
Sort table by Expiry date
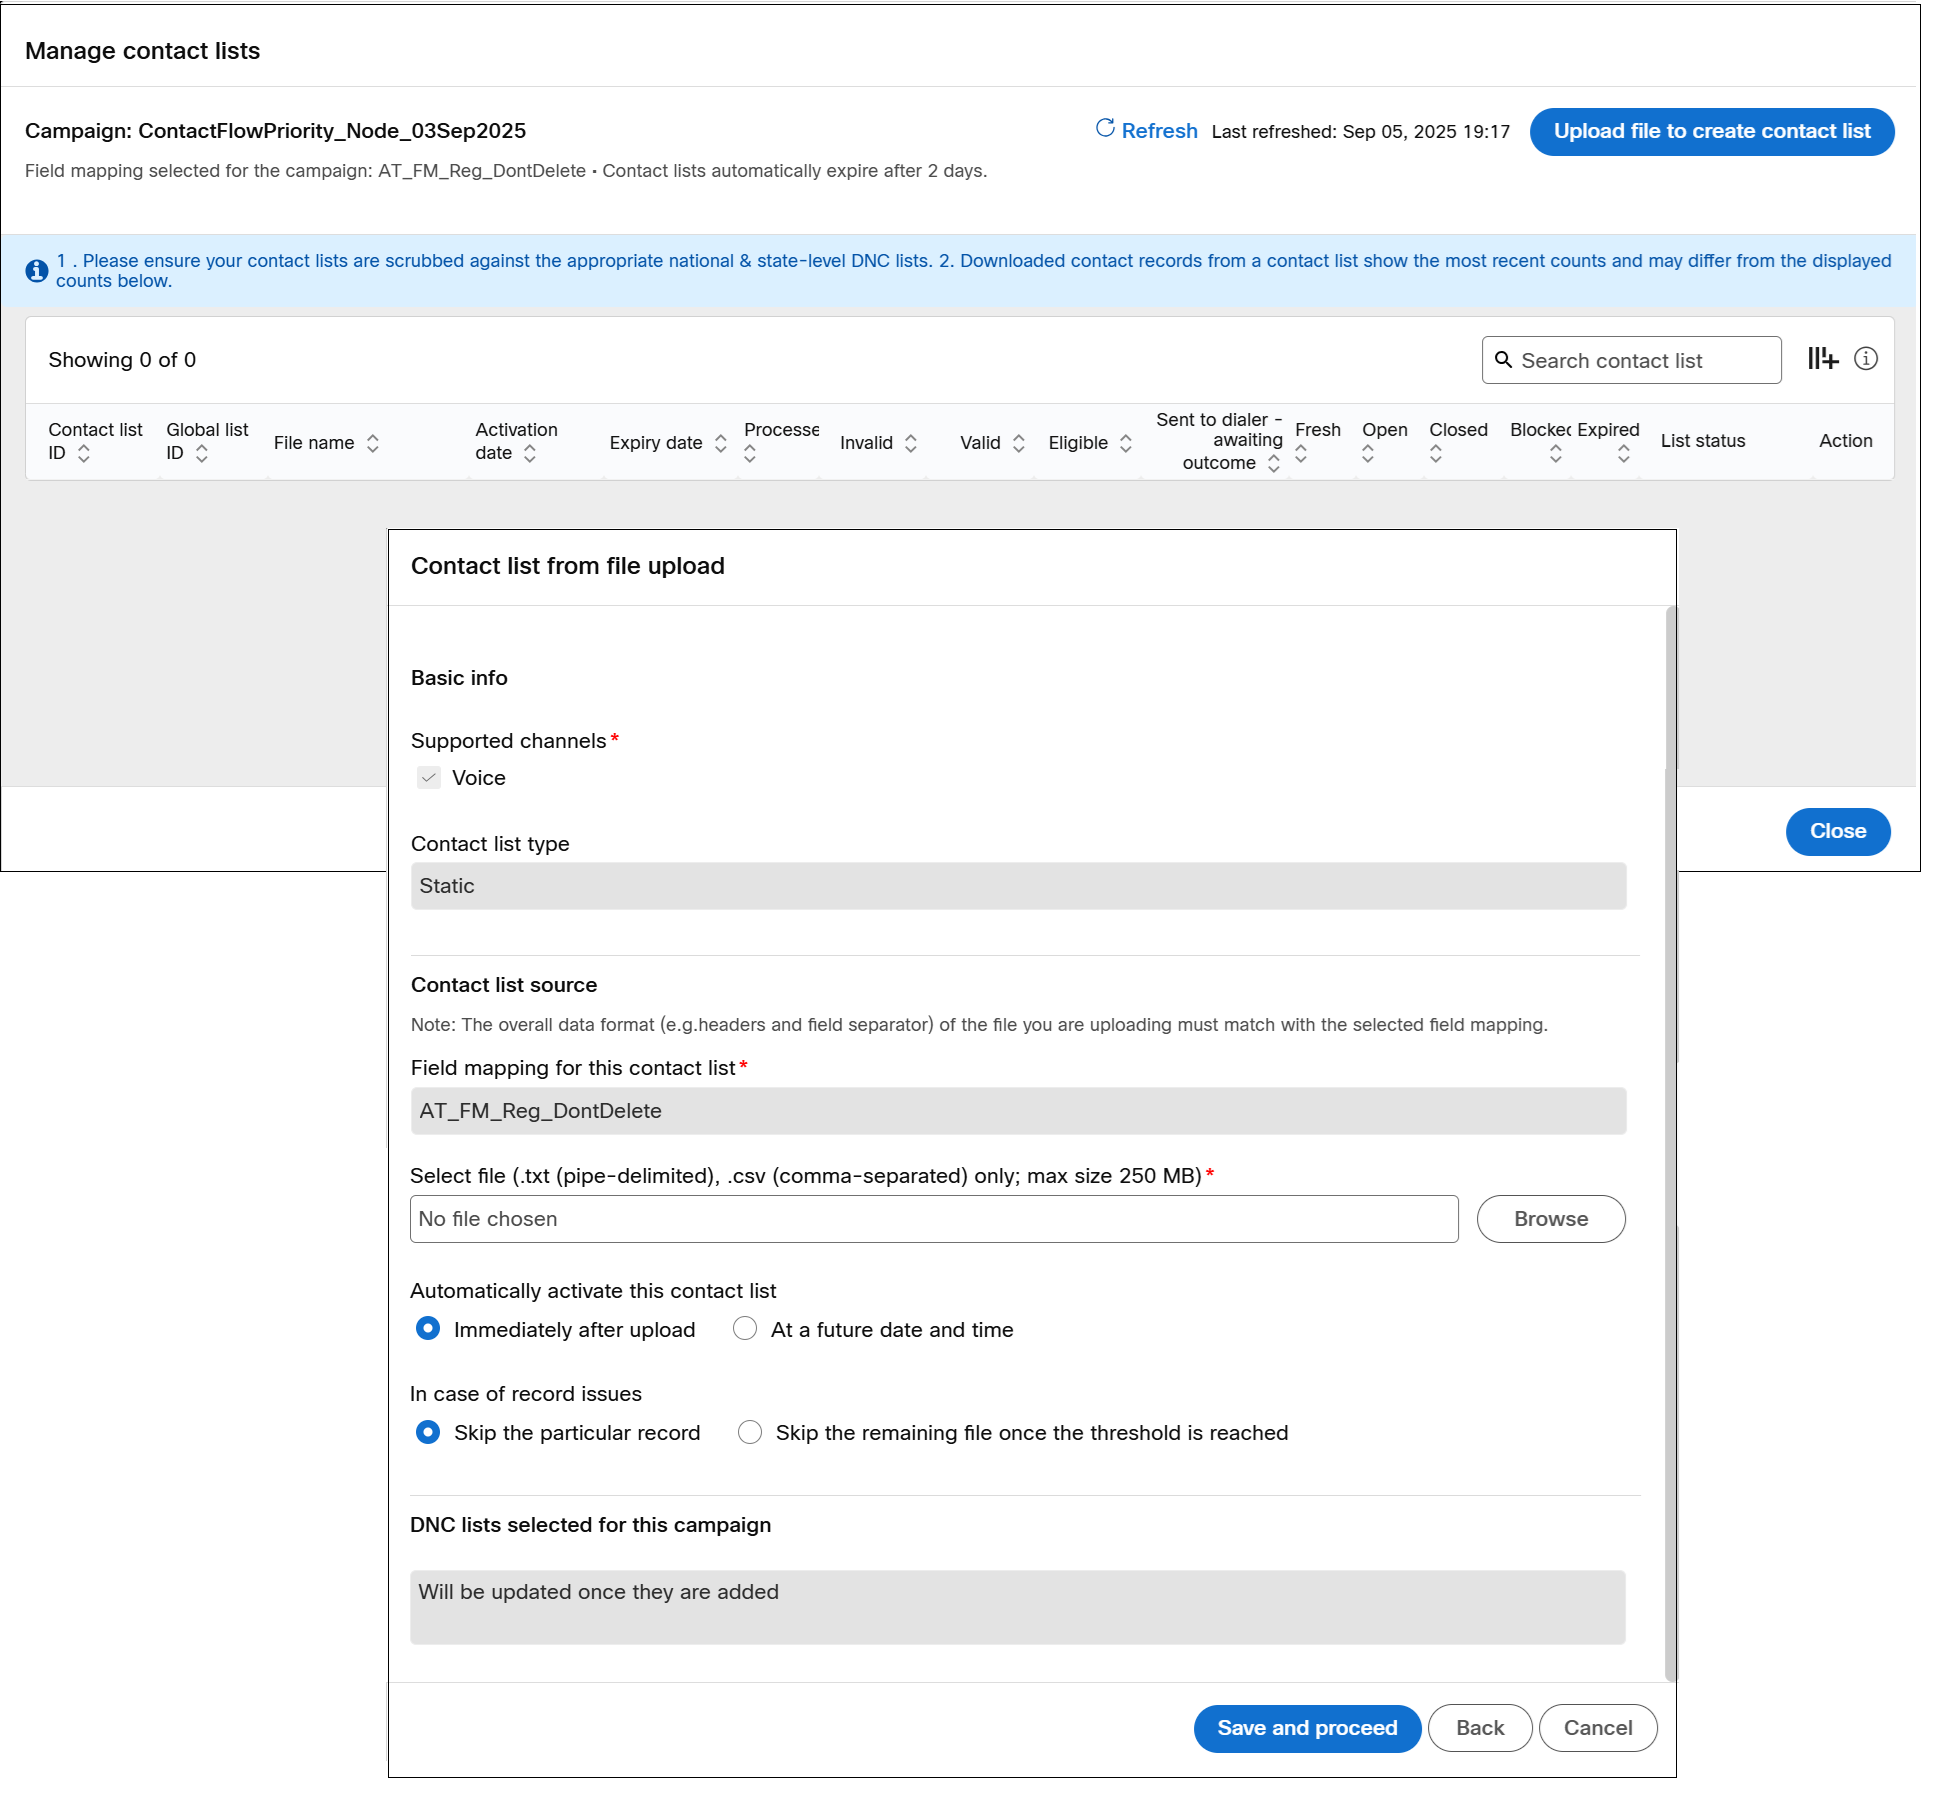click(x=720, y=443)
